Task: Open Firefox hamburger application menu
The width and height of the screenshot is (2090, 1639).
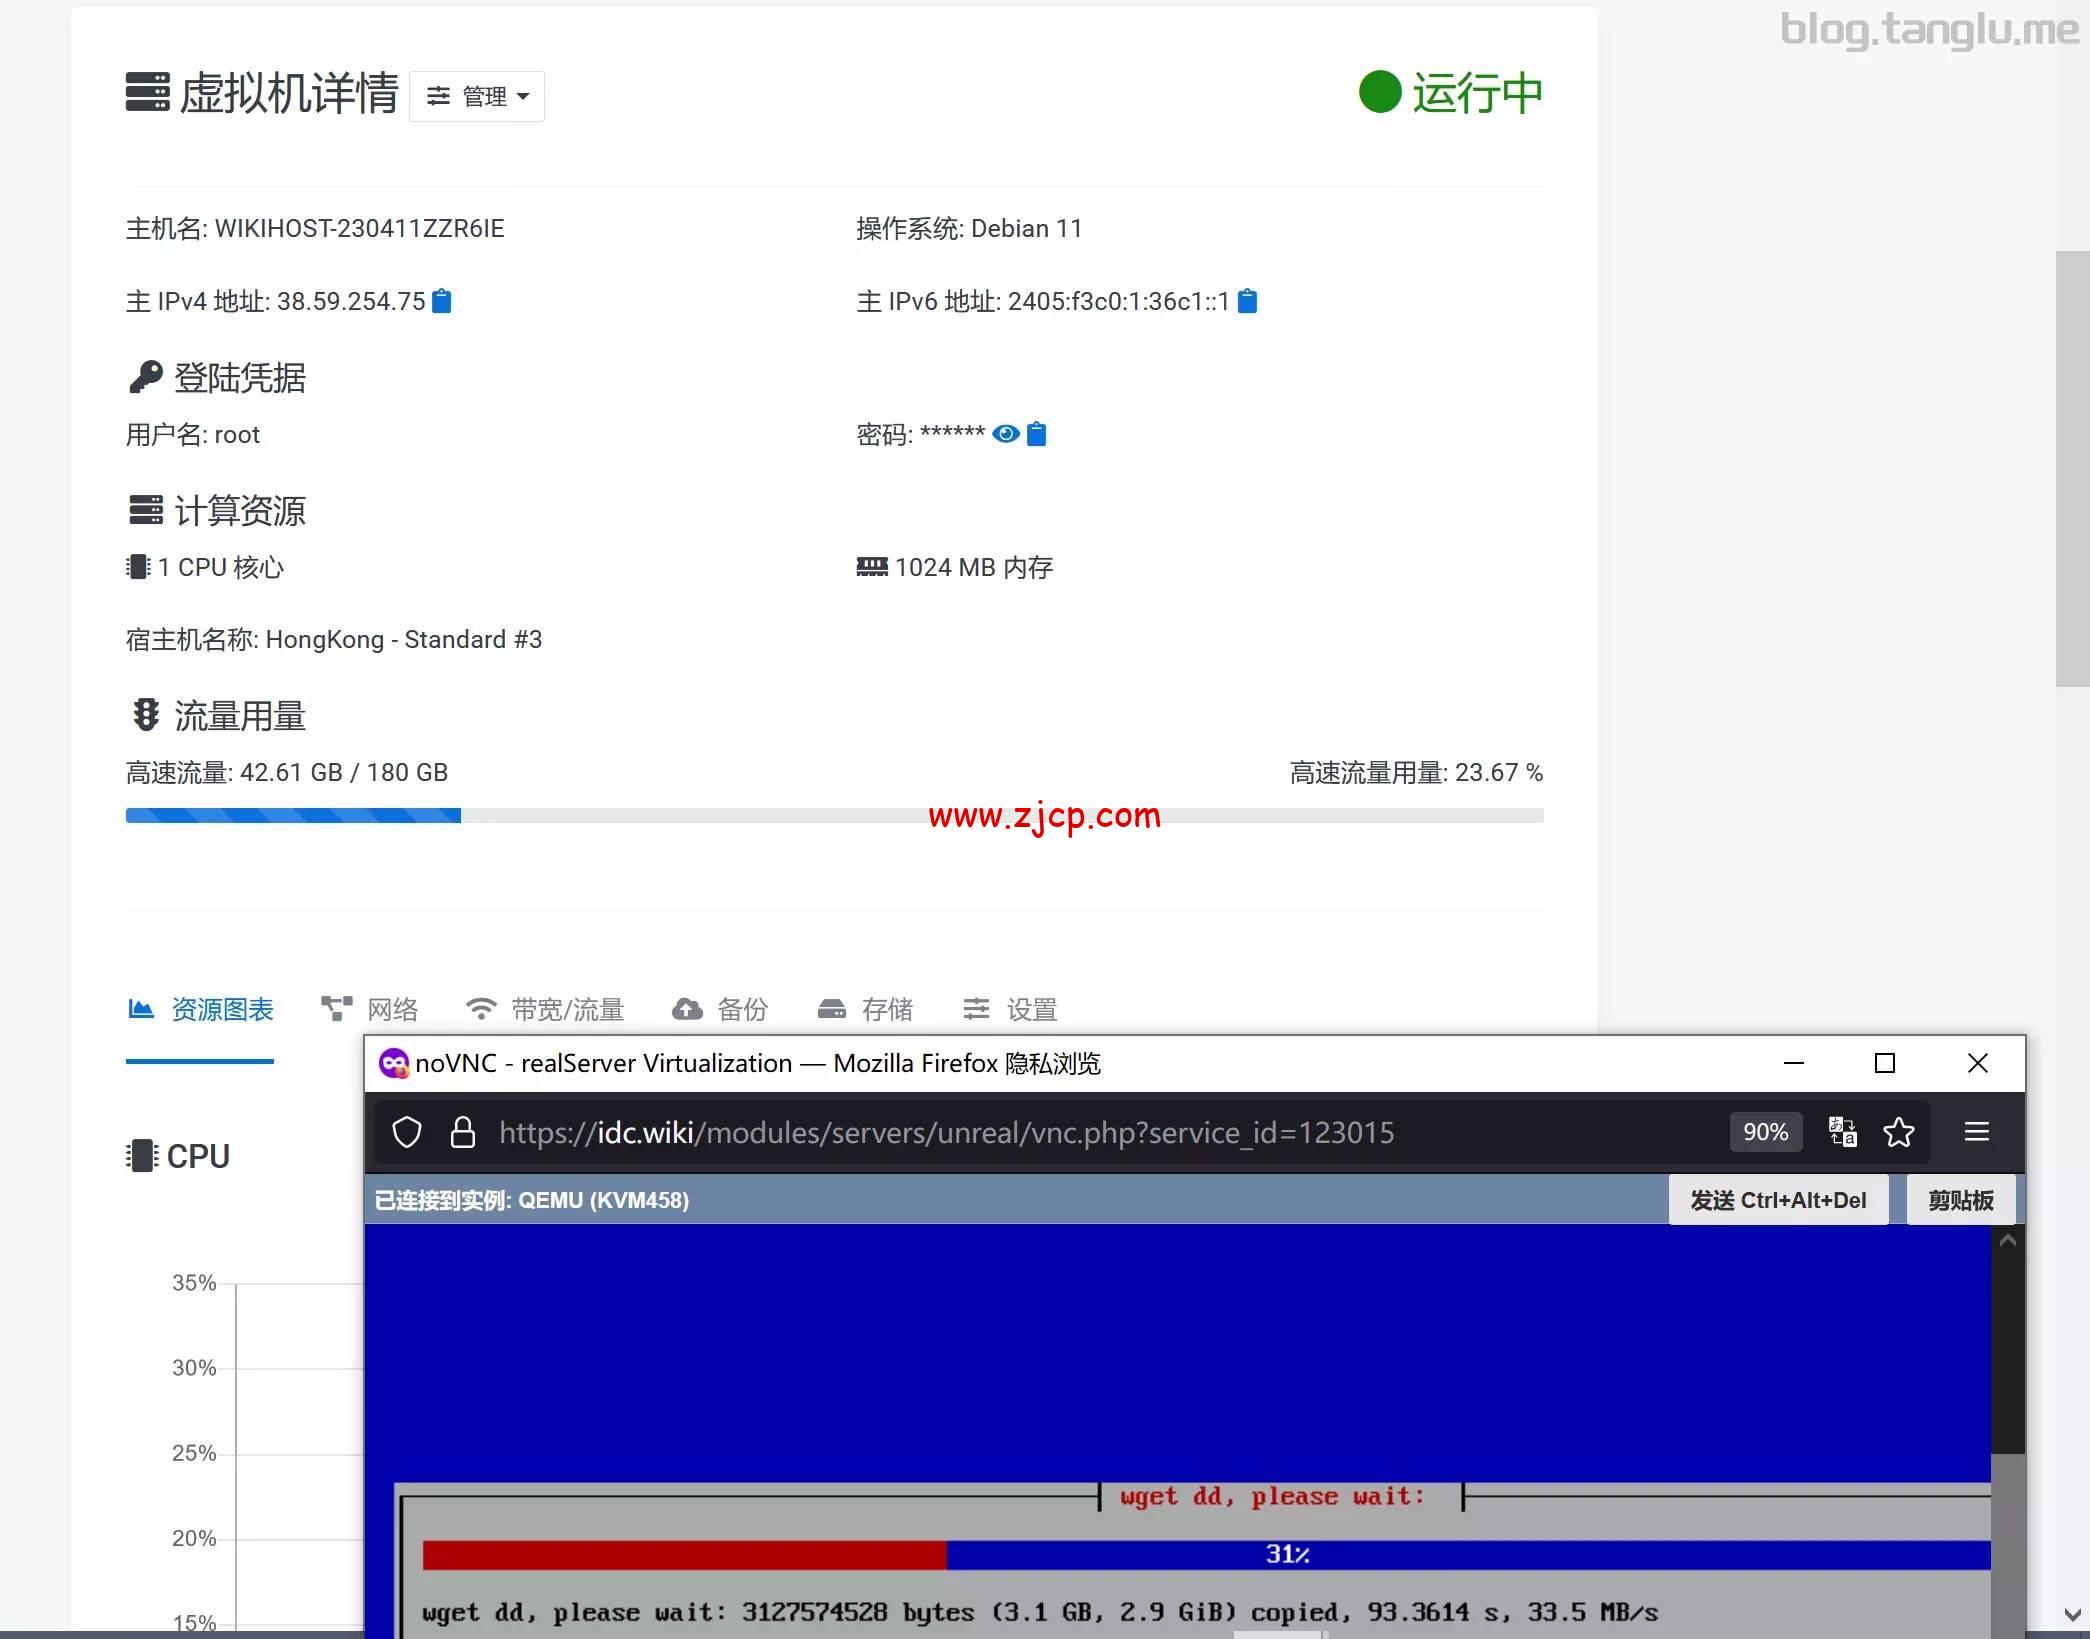Action: 1976,1132
